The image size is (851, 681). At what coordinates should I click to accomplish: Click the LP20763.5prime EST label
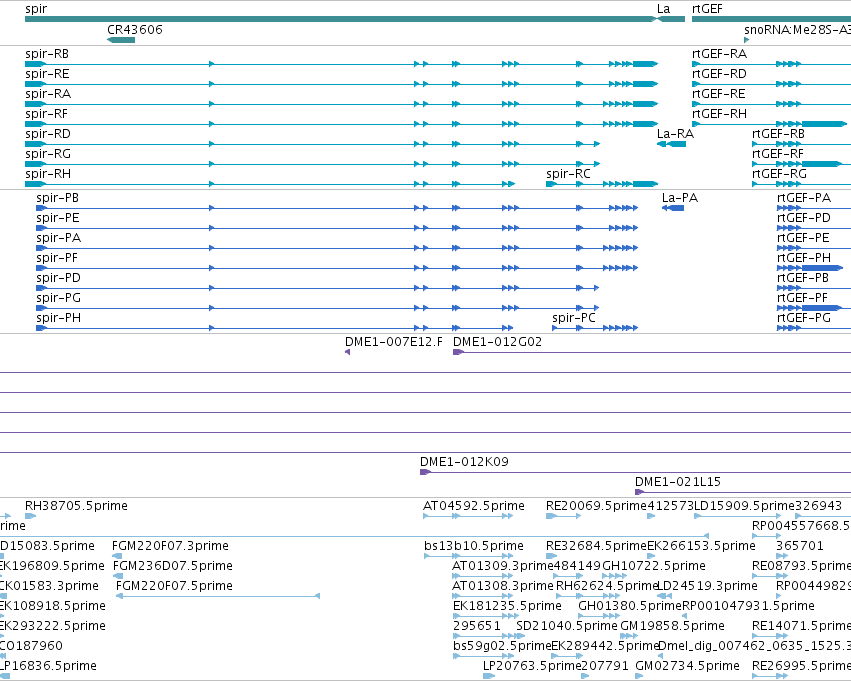tap(532, 666)
